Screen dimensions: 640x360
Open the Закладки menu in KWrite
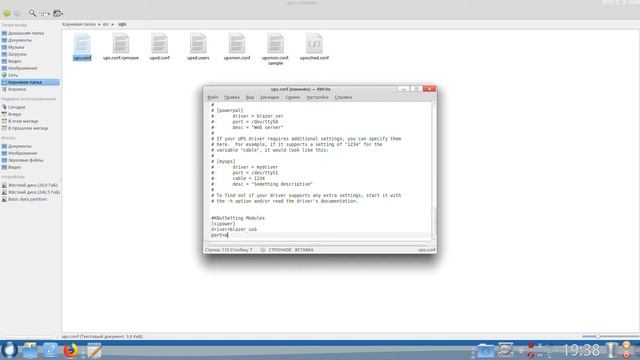point(269,97)
